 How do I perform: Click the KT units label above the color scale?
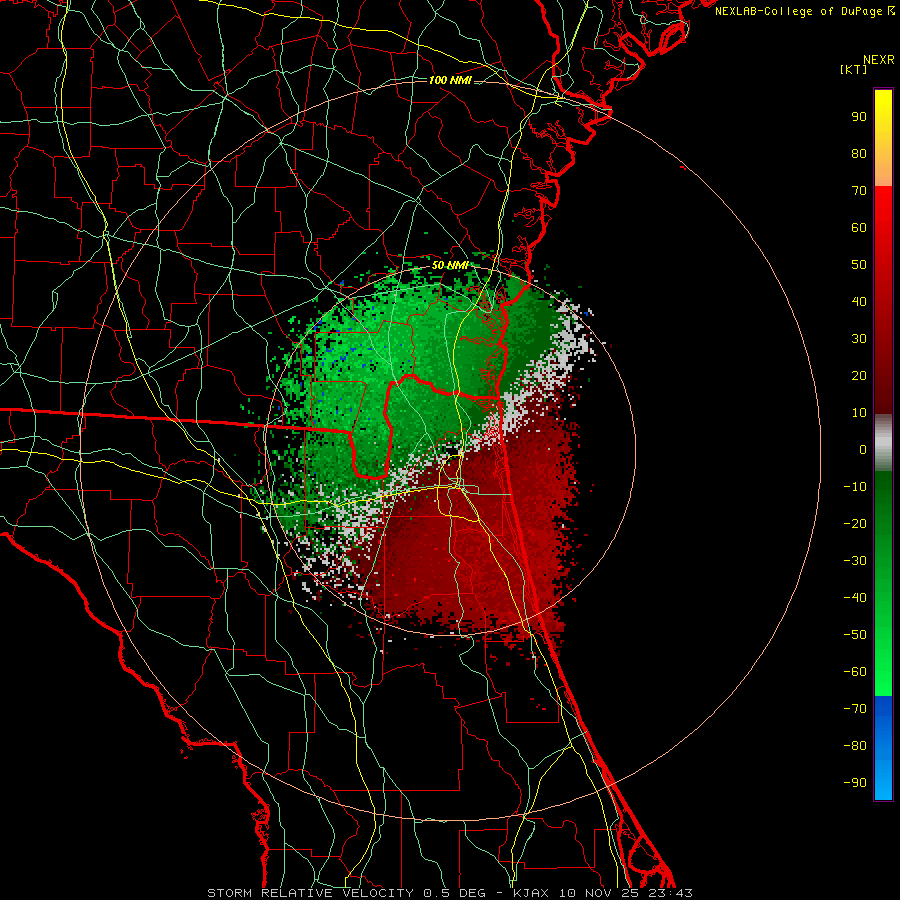(854, 69)
